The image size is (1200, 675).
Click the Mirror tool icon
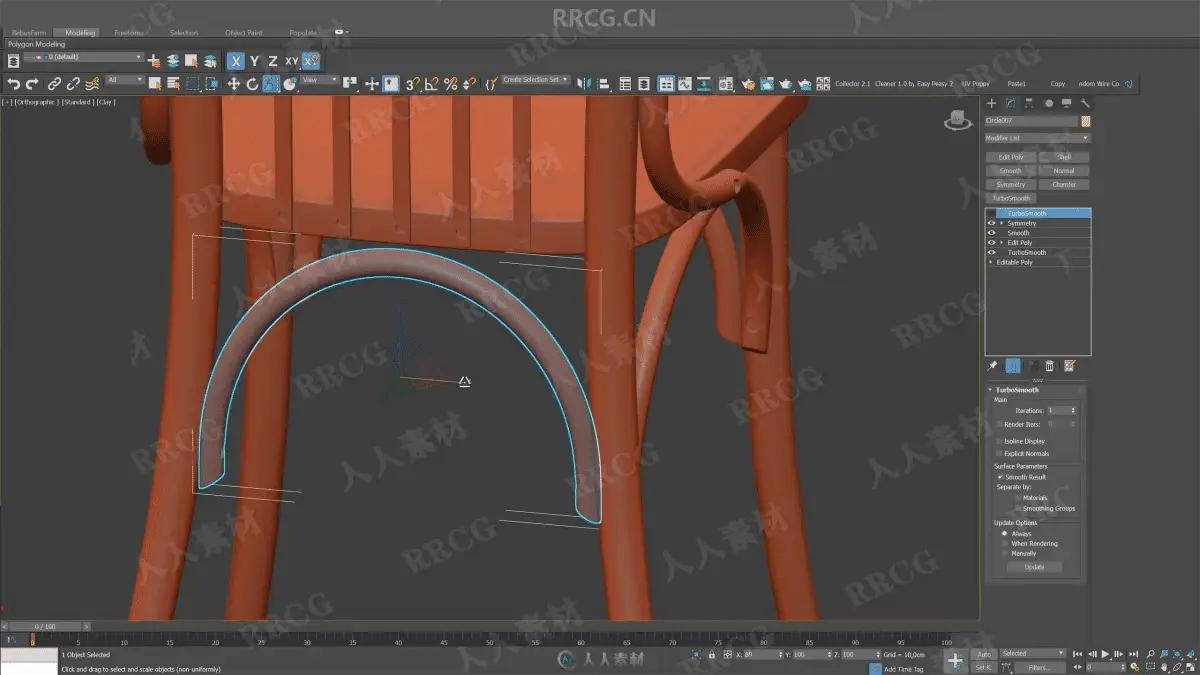tap(585, 84)
